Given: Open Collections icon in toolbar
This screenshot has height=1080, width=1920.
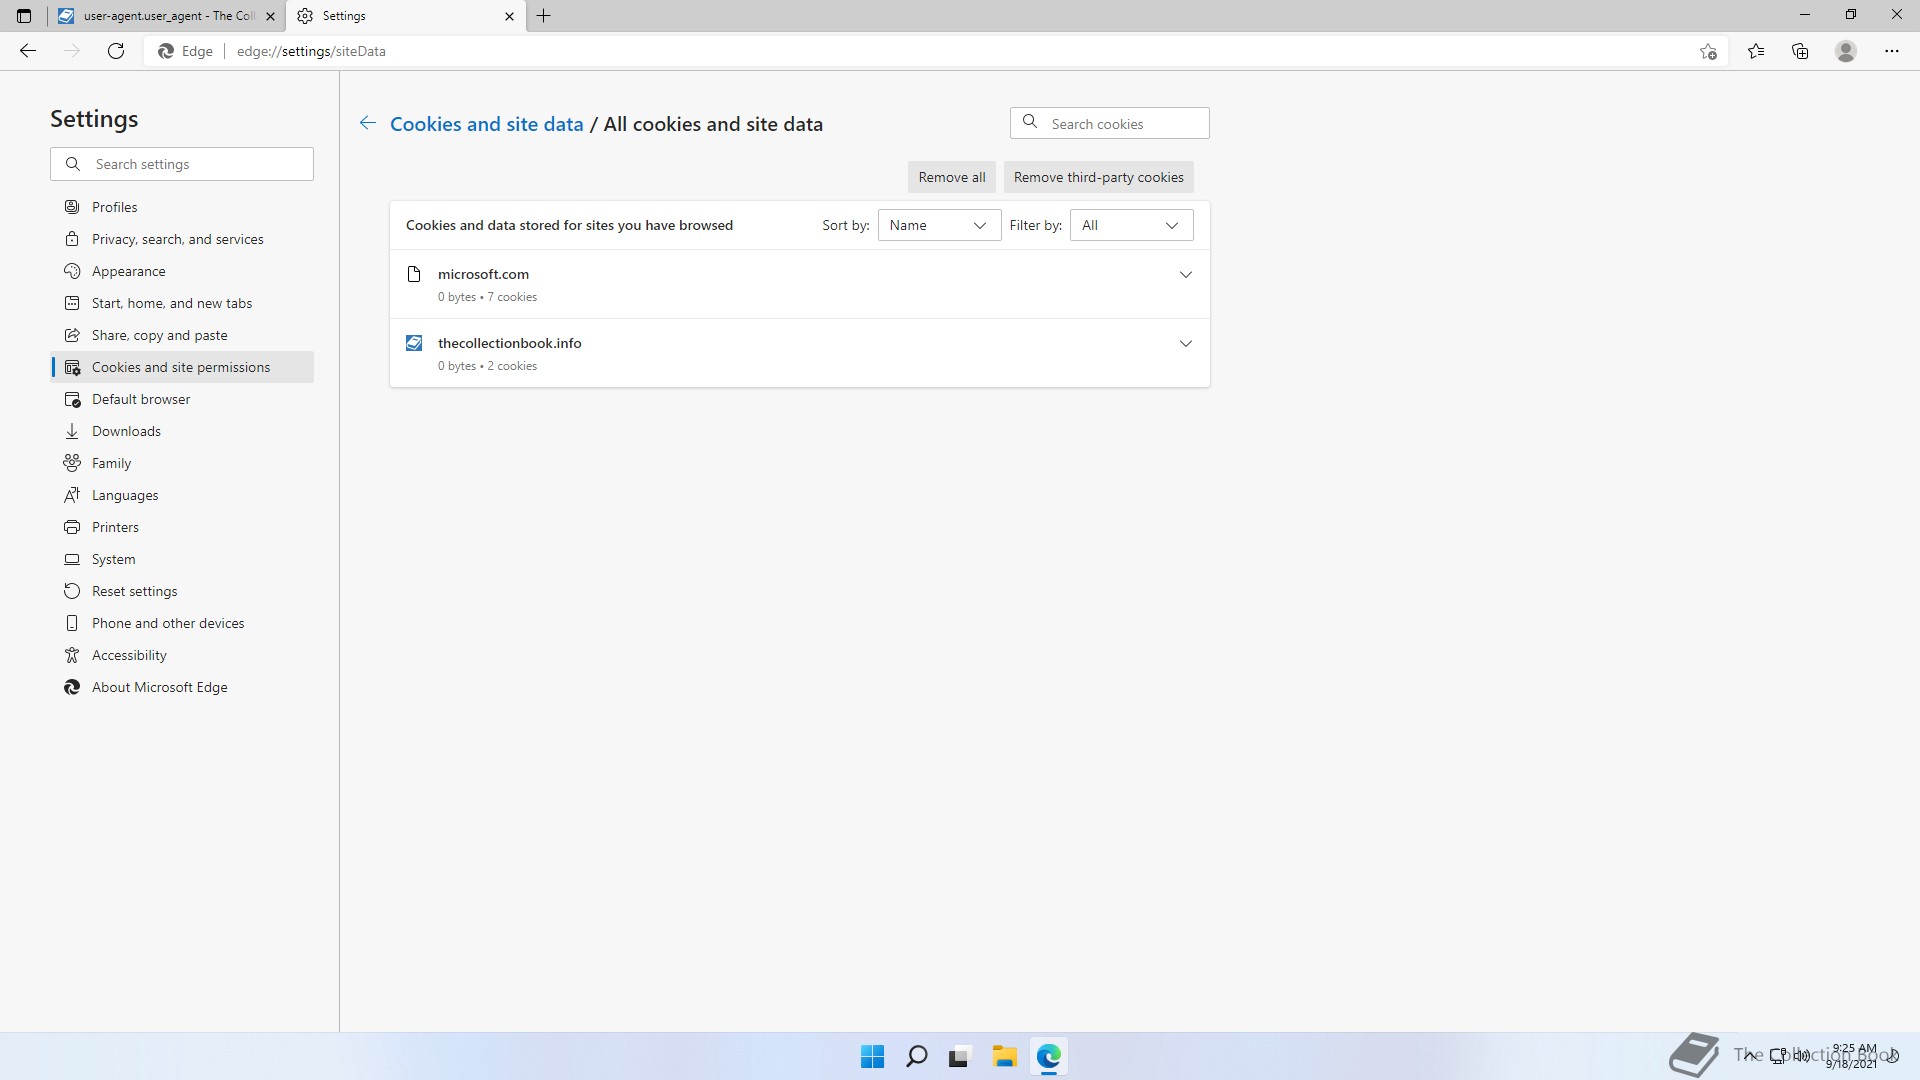Looking at the screenshot, I should click(1800, 51).
